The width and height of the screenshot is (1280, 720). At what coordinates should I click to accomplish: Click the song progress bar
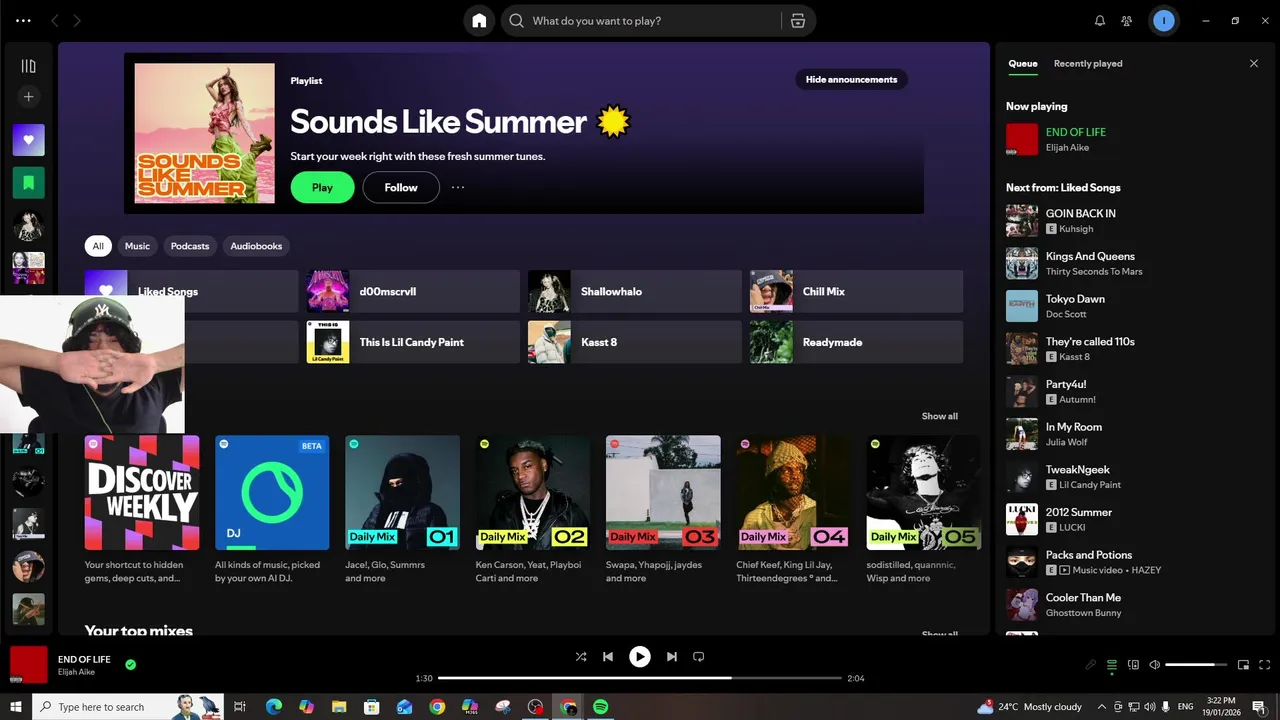[640, 678]
